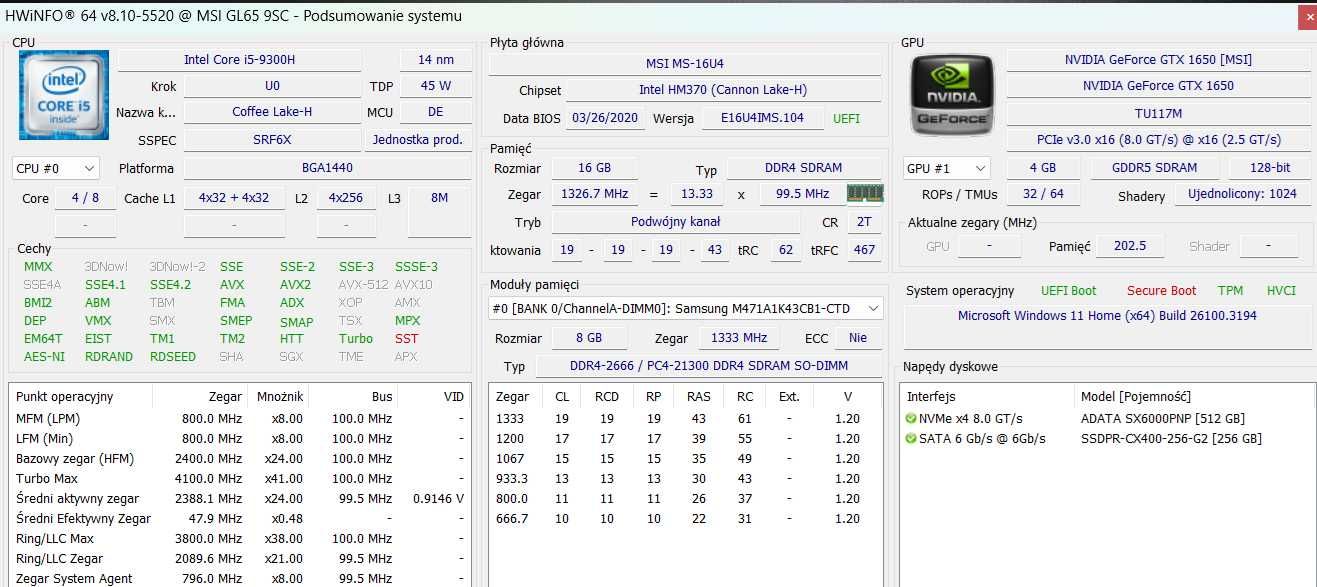
Task: Click the 128-bit bus width field
Action: pyautogui.click(x=1269, y=168)
